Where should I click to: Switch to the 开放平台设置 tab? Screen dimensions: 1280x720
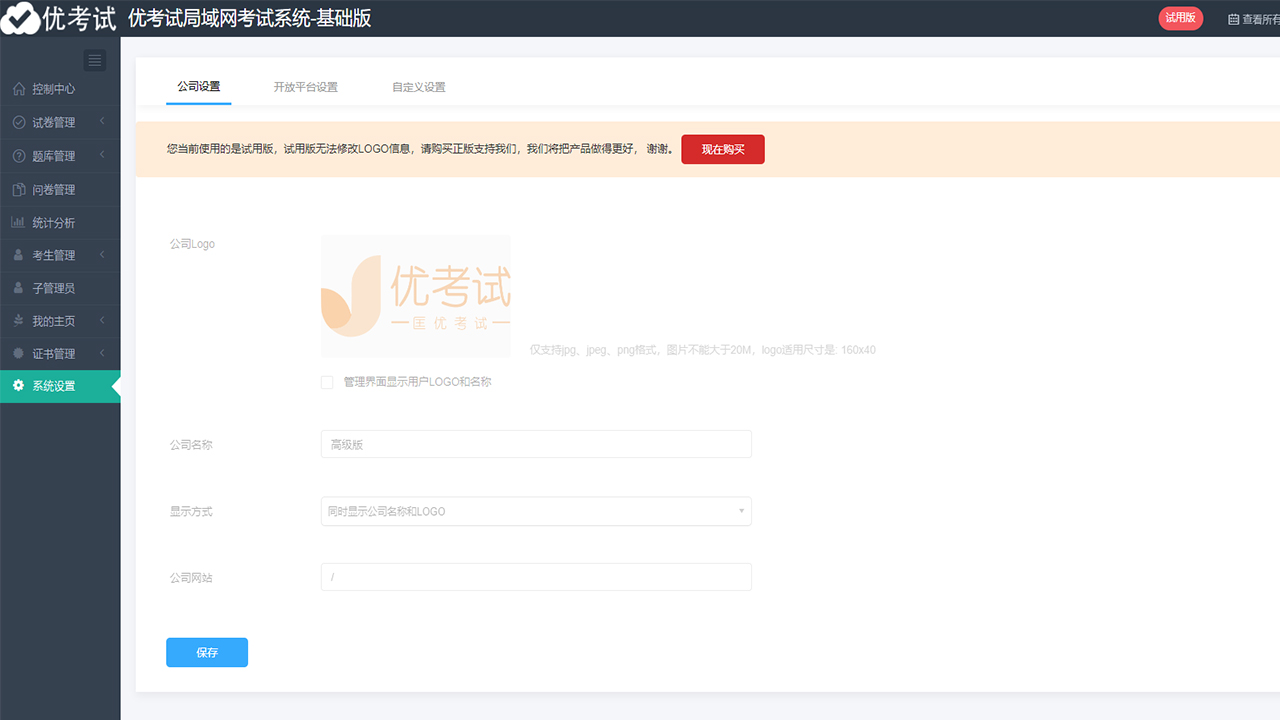(x=306, y=87)
